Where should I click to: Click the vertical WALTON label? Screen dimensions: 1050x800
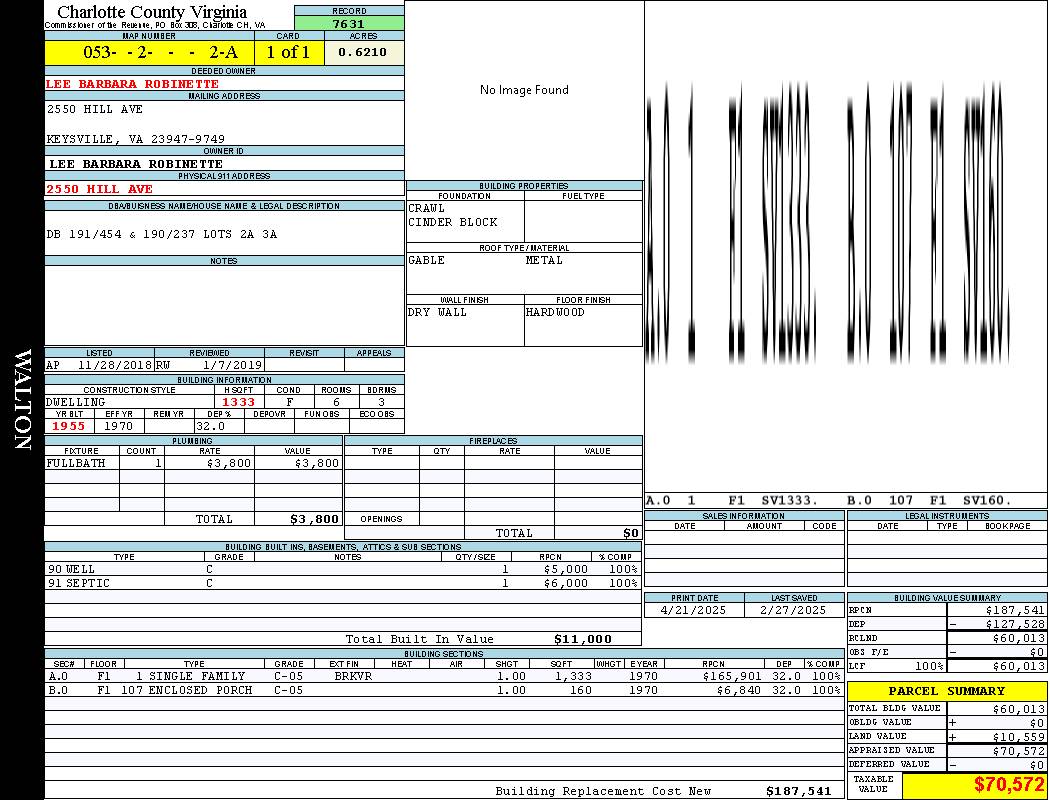click(22, 399)
